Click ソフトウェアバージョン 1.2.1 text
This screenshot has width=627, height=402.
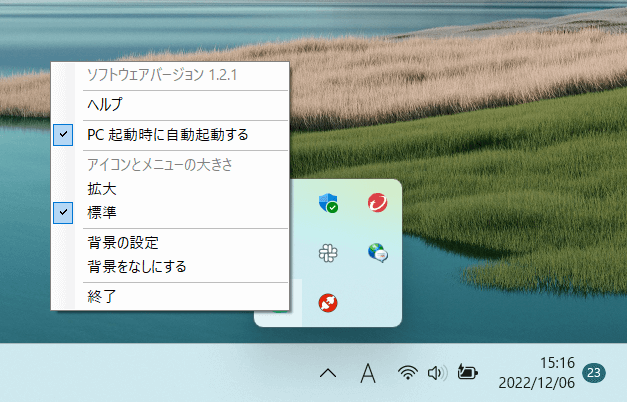click(162, 75)
